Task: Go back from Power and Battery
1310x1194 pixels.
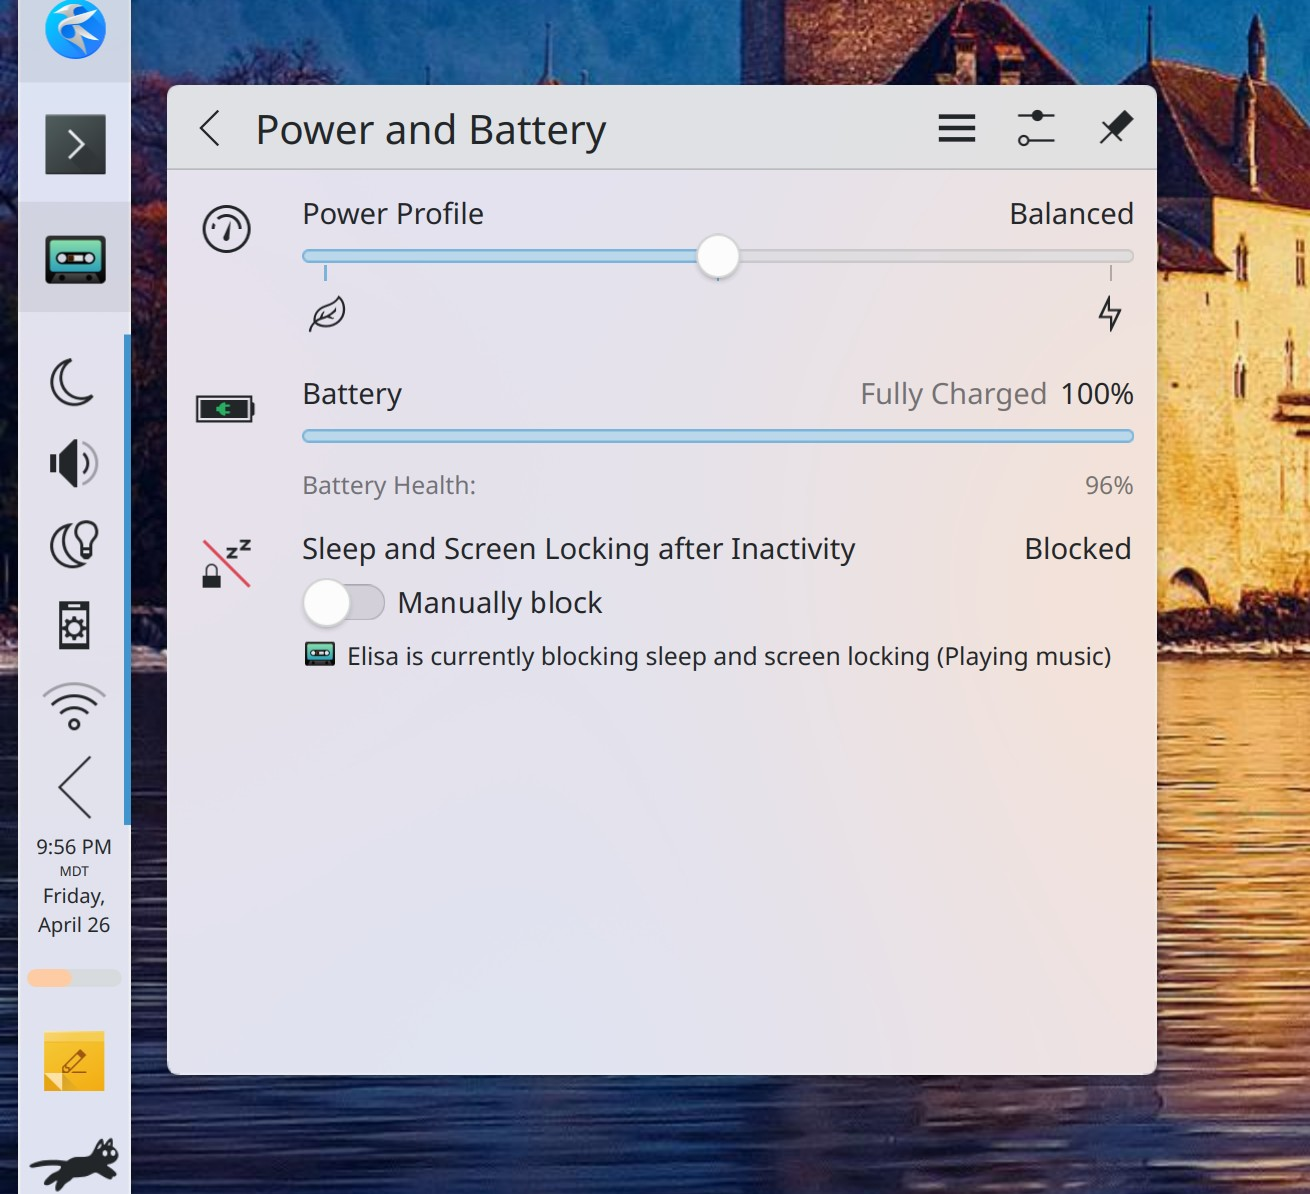Action: 210,129
